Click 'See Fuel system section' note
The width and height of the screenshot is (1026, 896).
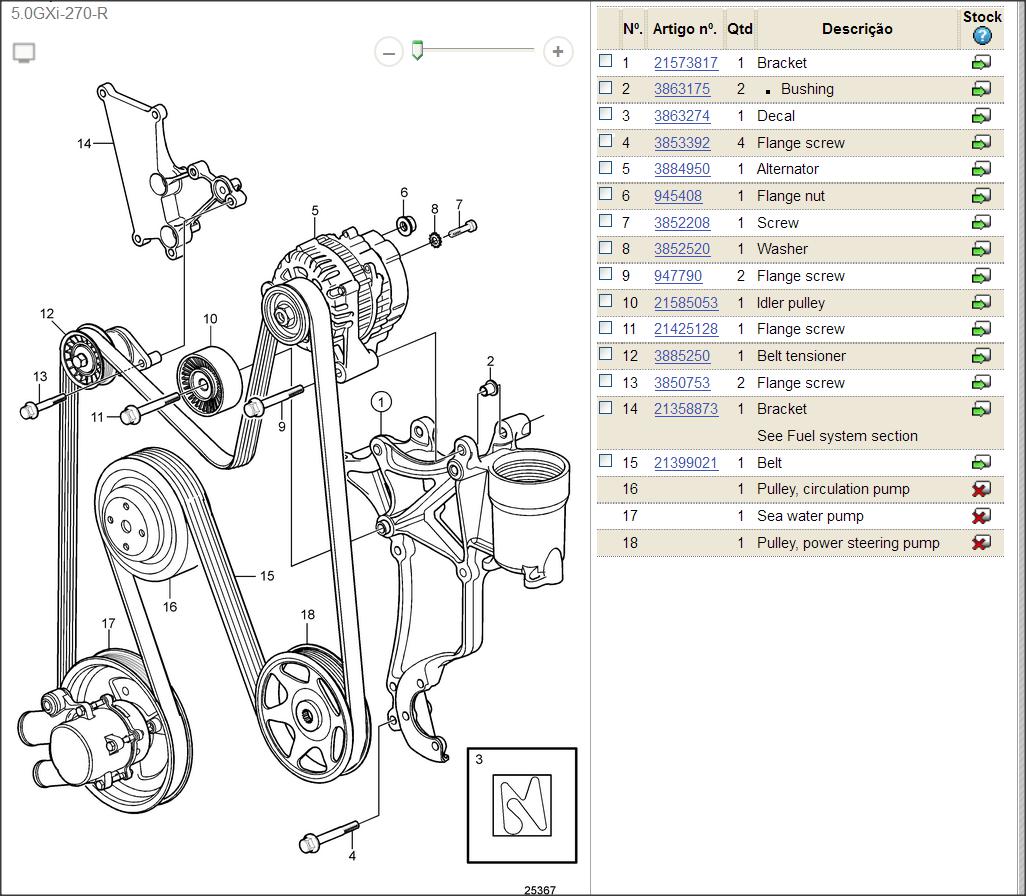[x=837, y=436]
